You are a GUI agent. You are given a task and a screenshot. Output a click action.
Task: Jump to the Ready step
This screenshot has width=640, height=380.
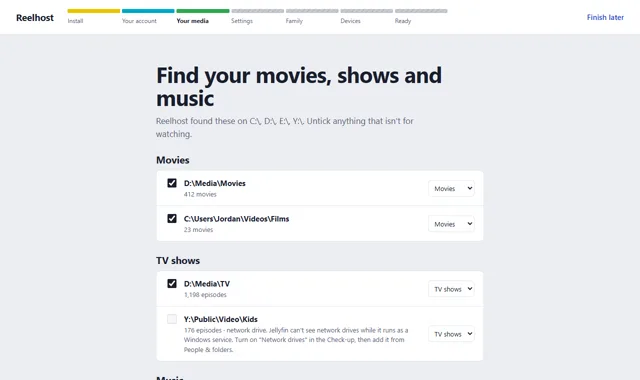coord(403,21)
